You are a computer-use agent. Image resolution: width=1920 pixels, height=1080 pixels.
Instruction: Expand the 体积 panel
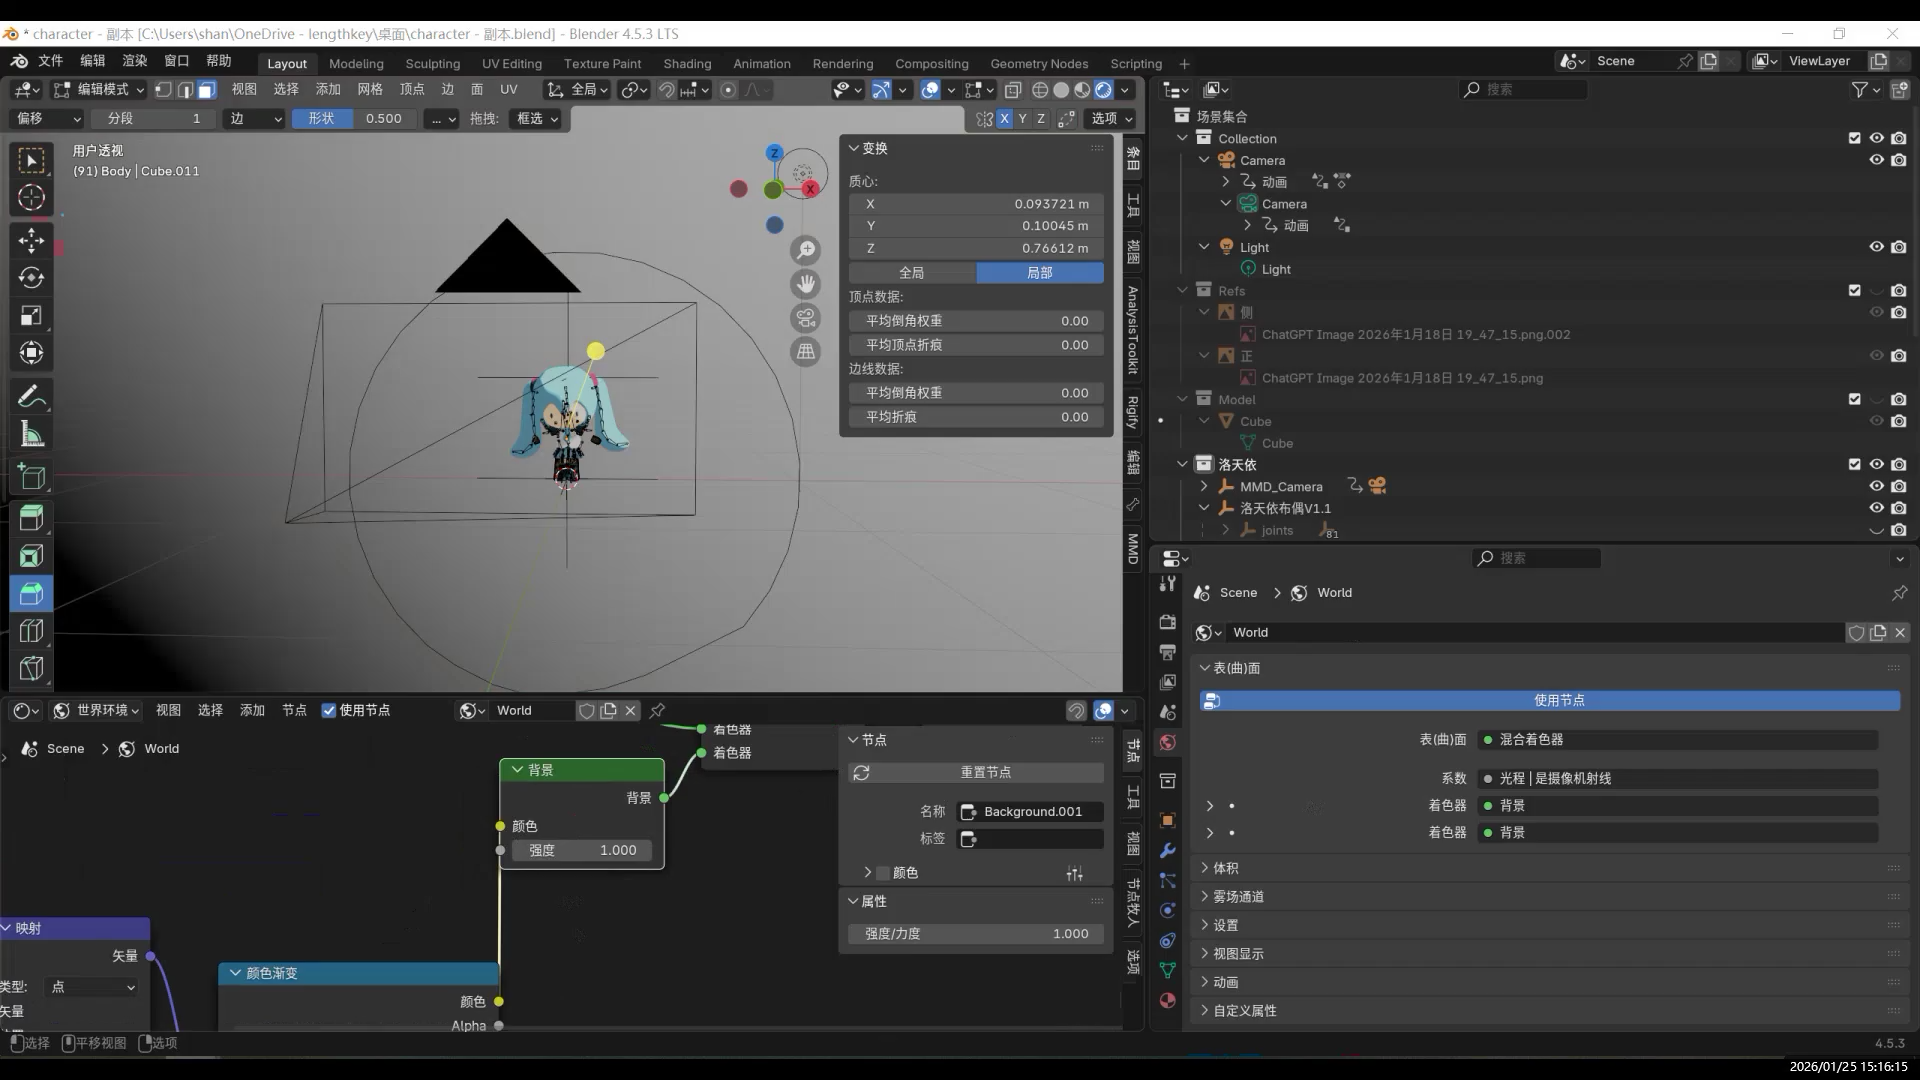tap(1225, 868)
